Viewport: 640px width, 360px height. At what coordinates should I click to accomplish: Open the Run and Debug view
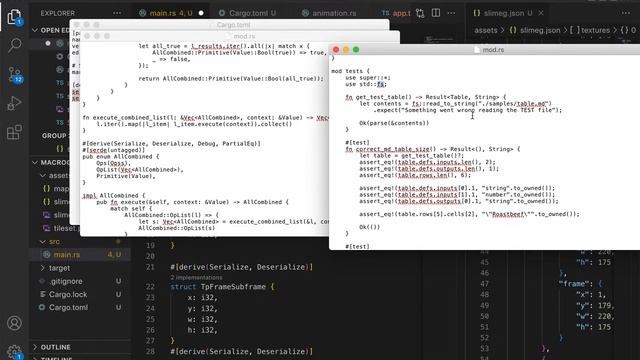coord(14,103)
